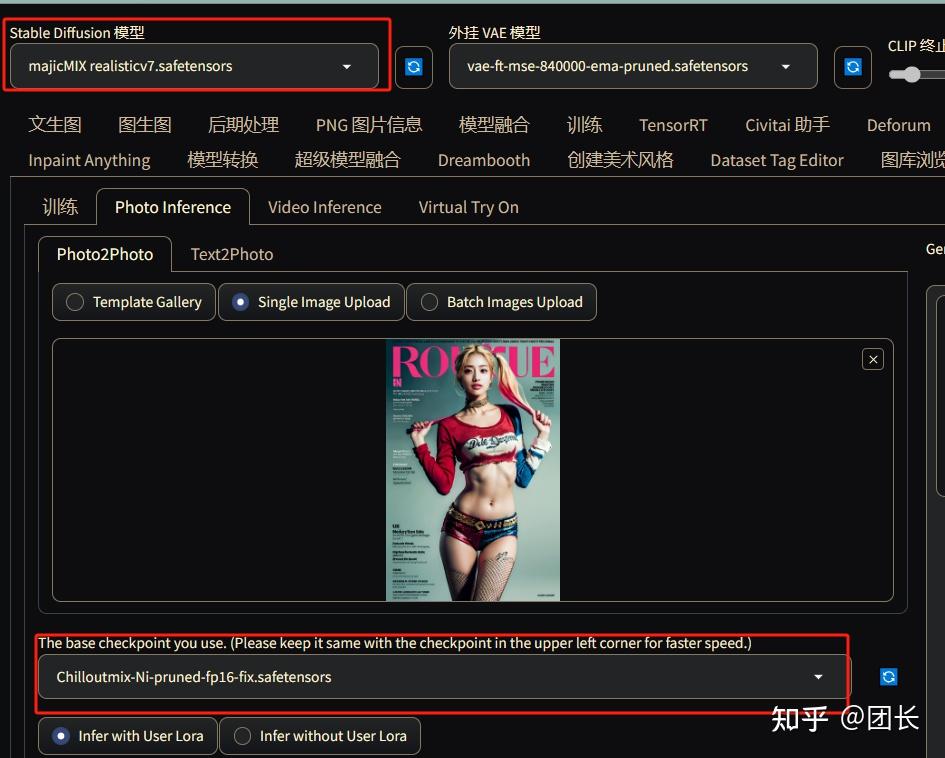Open the Photo Inference tab
945x758 pixels.
173,207
